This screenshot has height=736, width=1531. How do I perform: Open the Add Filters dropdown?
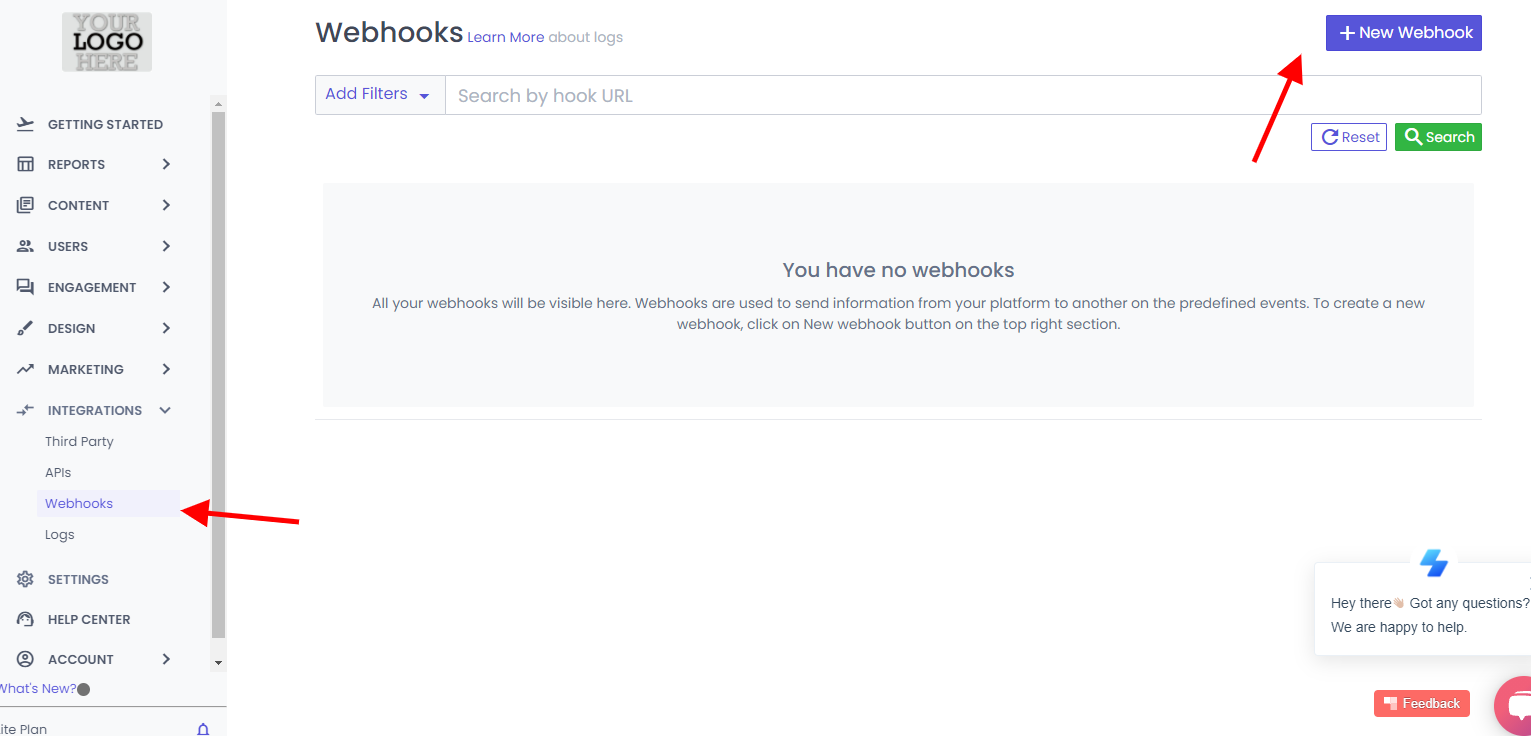point(379,95)
